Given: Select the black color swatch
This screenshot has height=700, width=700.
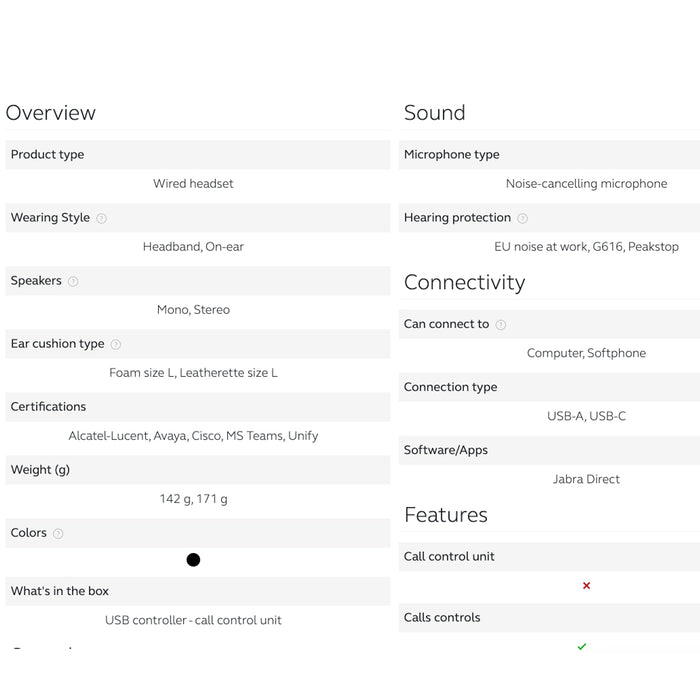Looking at the screenshot, I should [x=193, y=560].
